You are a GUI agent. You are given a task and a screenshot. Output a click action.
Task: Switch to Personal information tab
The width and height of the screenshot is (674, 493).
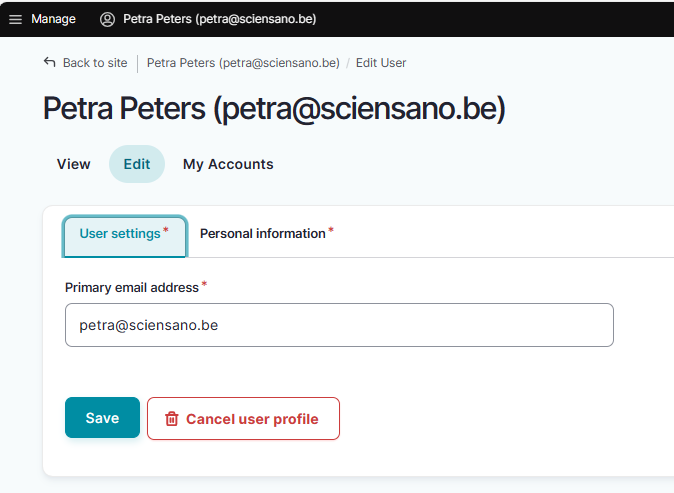tap(263, 234)
